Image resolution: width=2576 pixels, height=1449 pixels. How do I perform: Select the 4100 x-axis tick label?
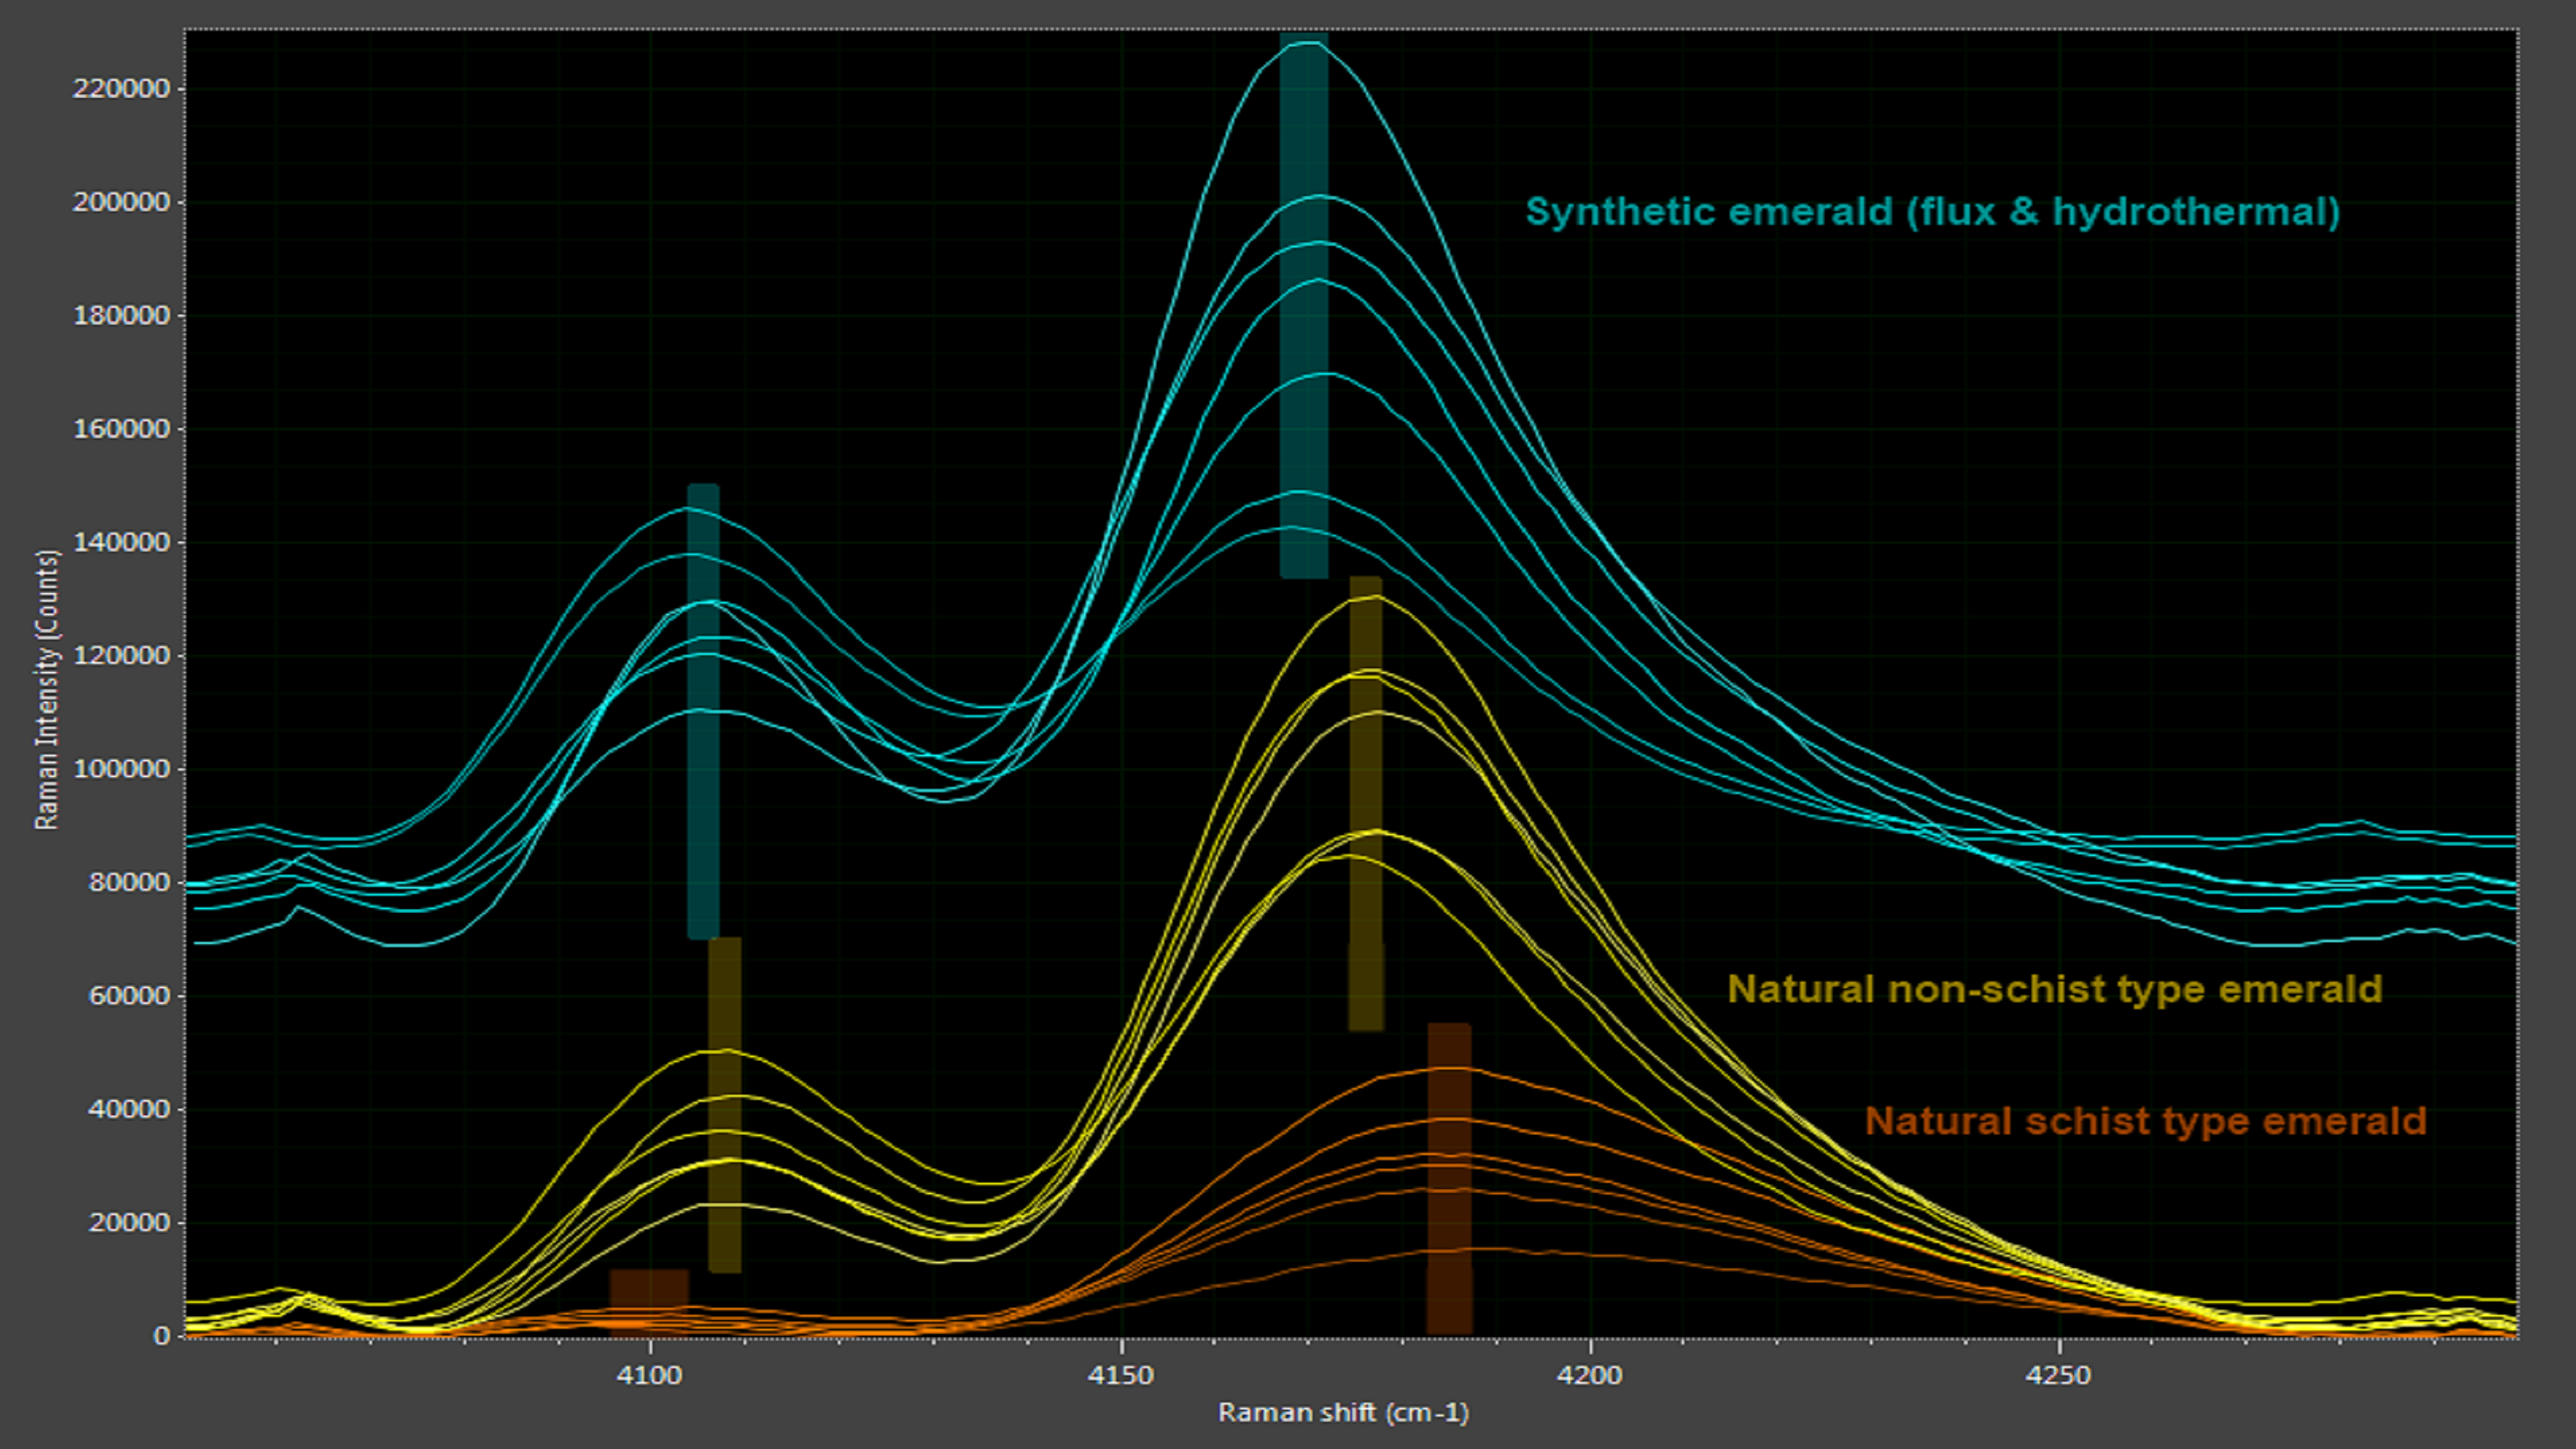pyautogui.click(x=649, y=1375)
